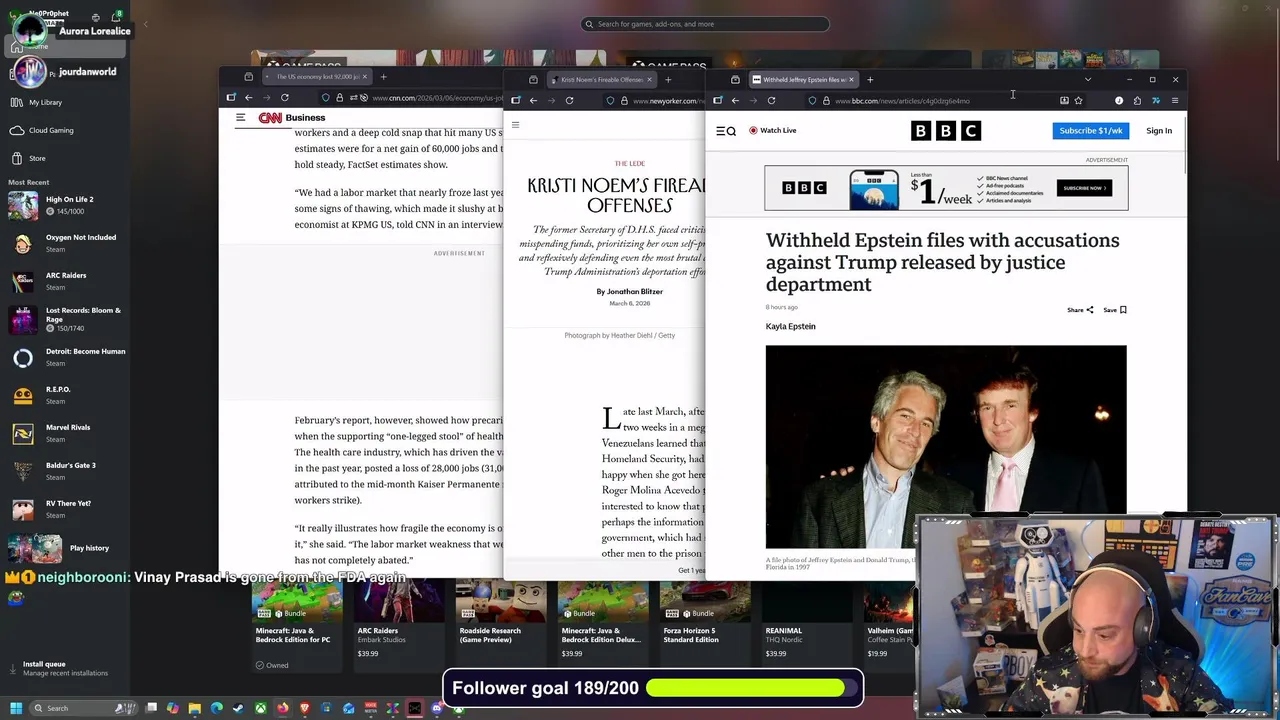This screenshot has width=1280, height=720.
Task: Open Brave browser from the taskbar
Action: 304,708
